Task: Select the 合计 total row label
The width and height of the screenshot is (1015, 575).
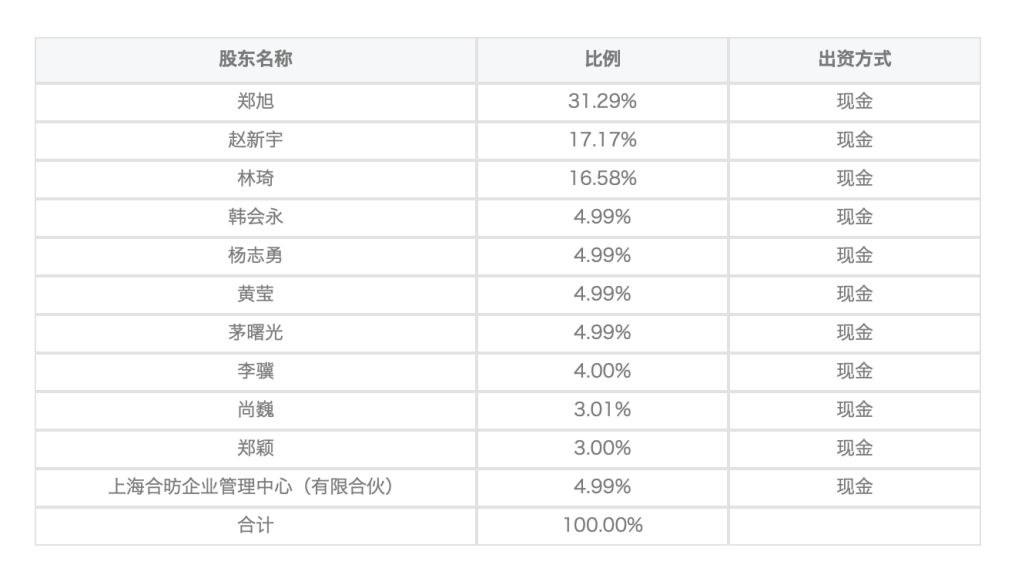Action: [x=255, y=525]
